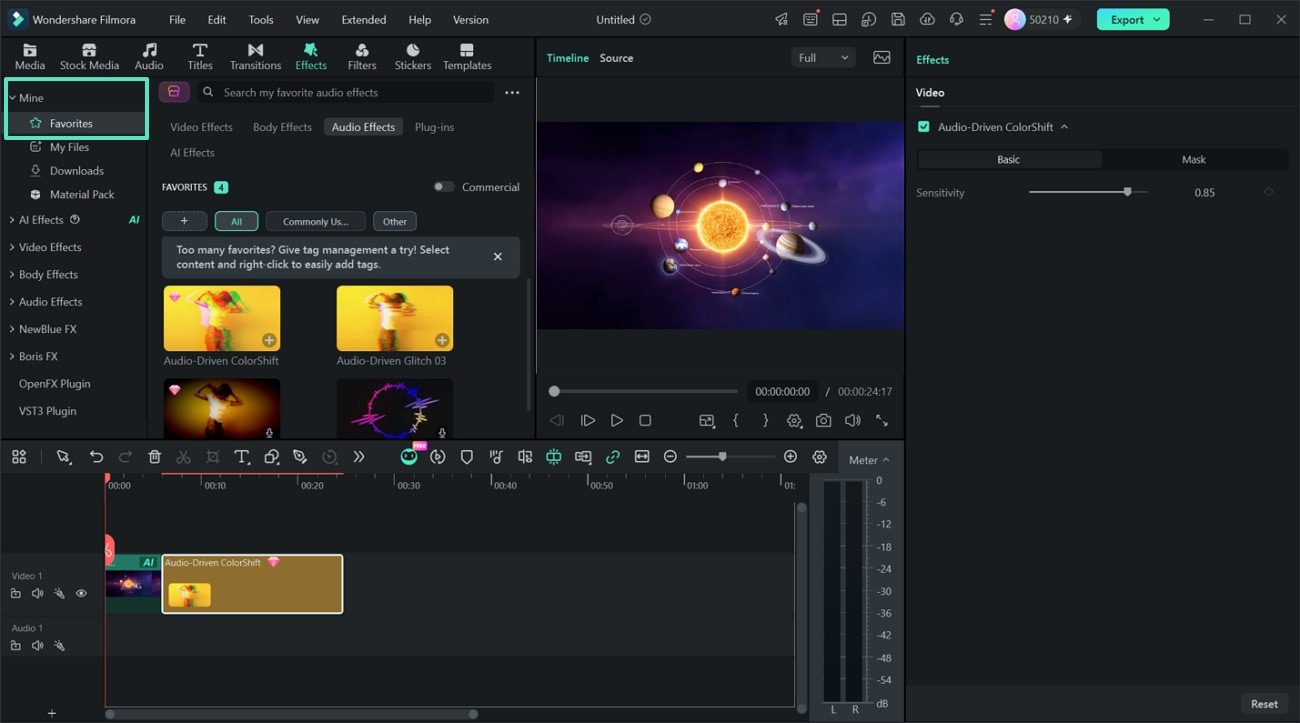Open the Stock Media tab
Screen dimensions: 1300x723
click(89, 57)
